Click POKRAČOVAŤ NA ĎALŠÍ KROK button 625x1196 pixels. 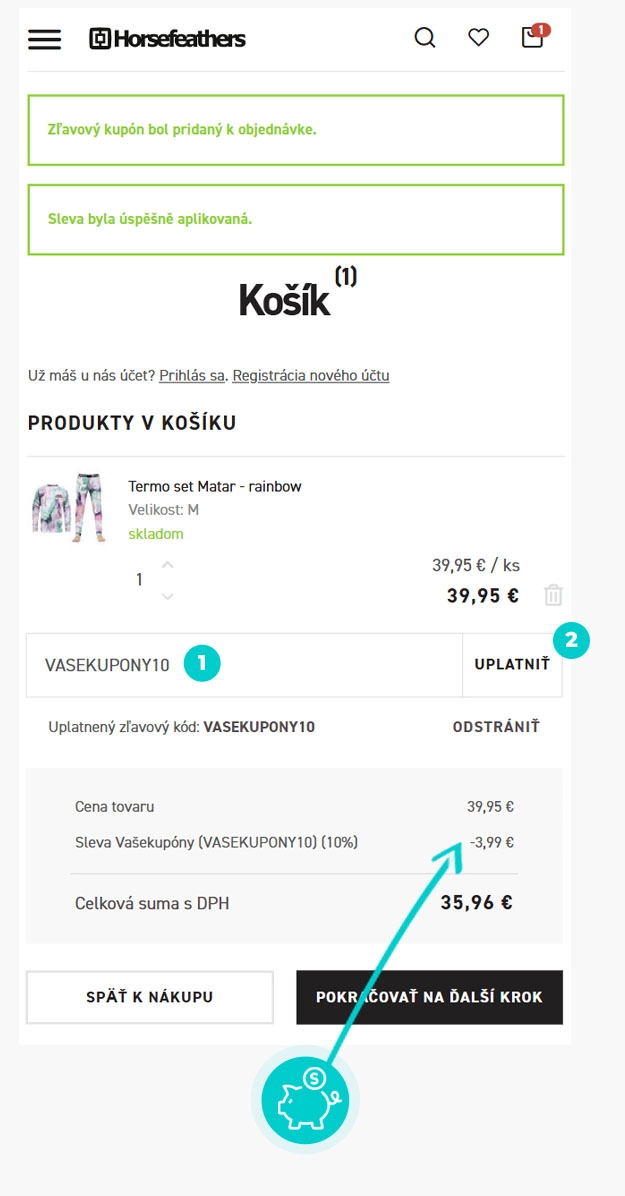(429, 997)
